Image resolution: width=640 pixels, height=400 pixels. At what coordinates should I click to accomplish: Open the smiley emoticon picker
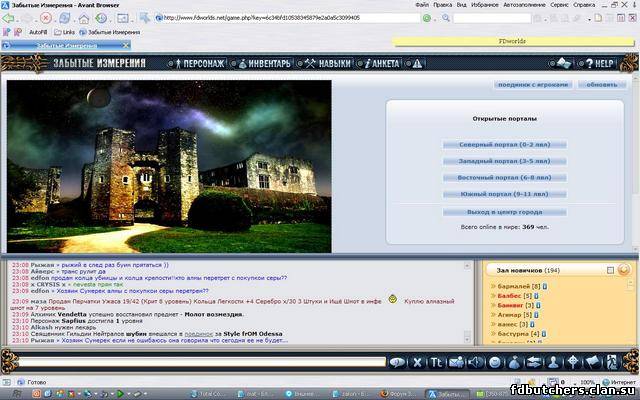coord(495,362)
